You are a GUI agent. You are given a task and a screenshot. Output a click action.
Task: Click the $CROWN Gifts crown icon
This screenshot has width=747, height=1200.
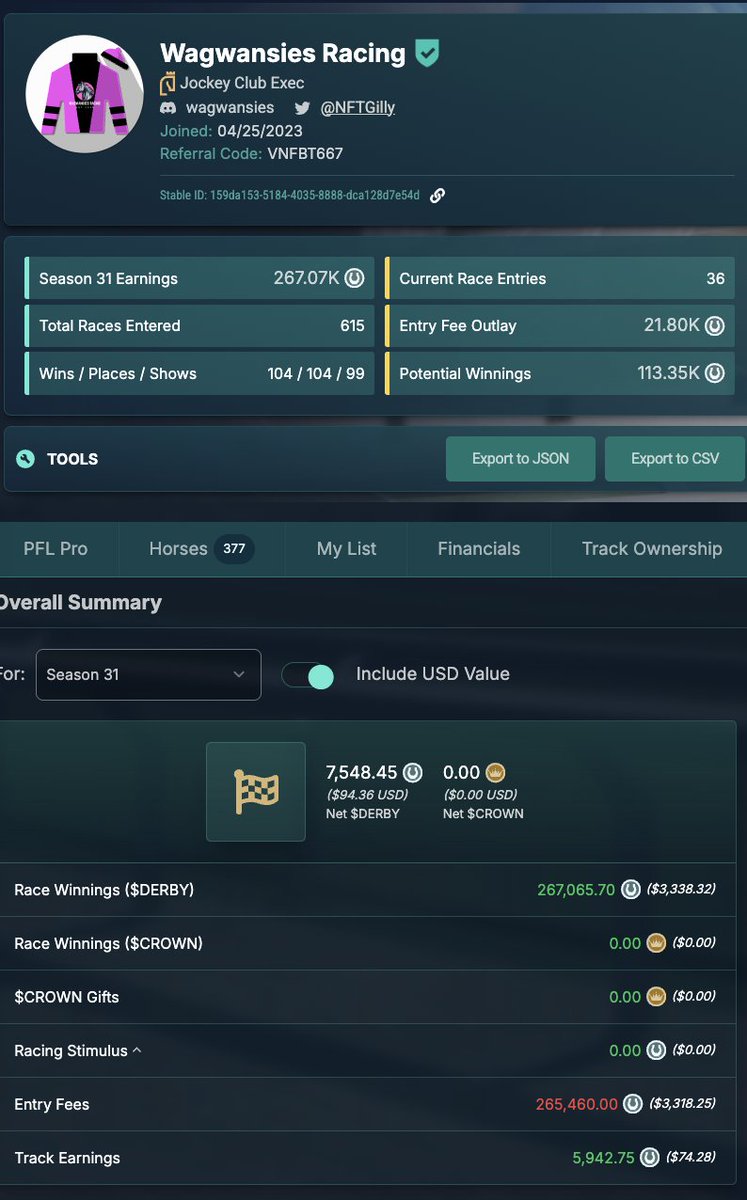(657, 997)
